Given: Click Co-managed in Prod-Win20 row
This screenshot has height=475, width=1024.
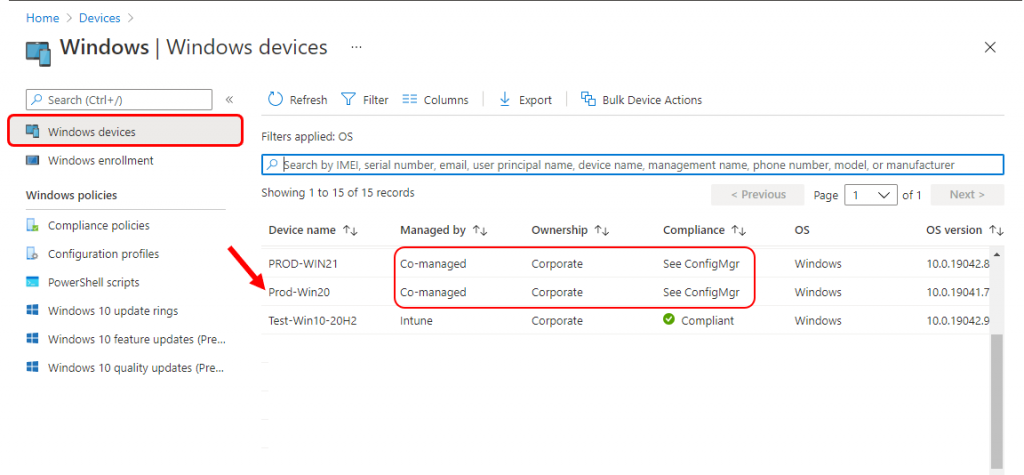Looking at the screenshot, I should coord(433,293).
